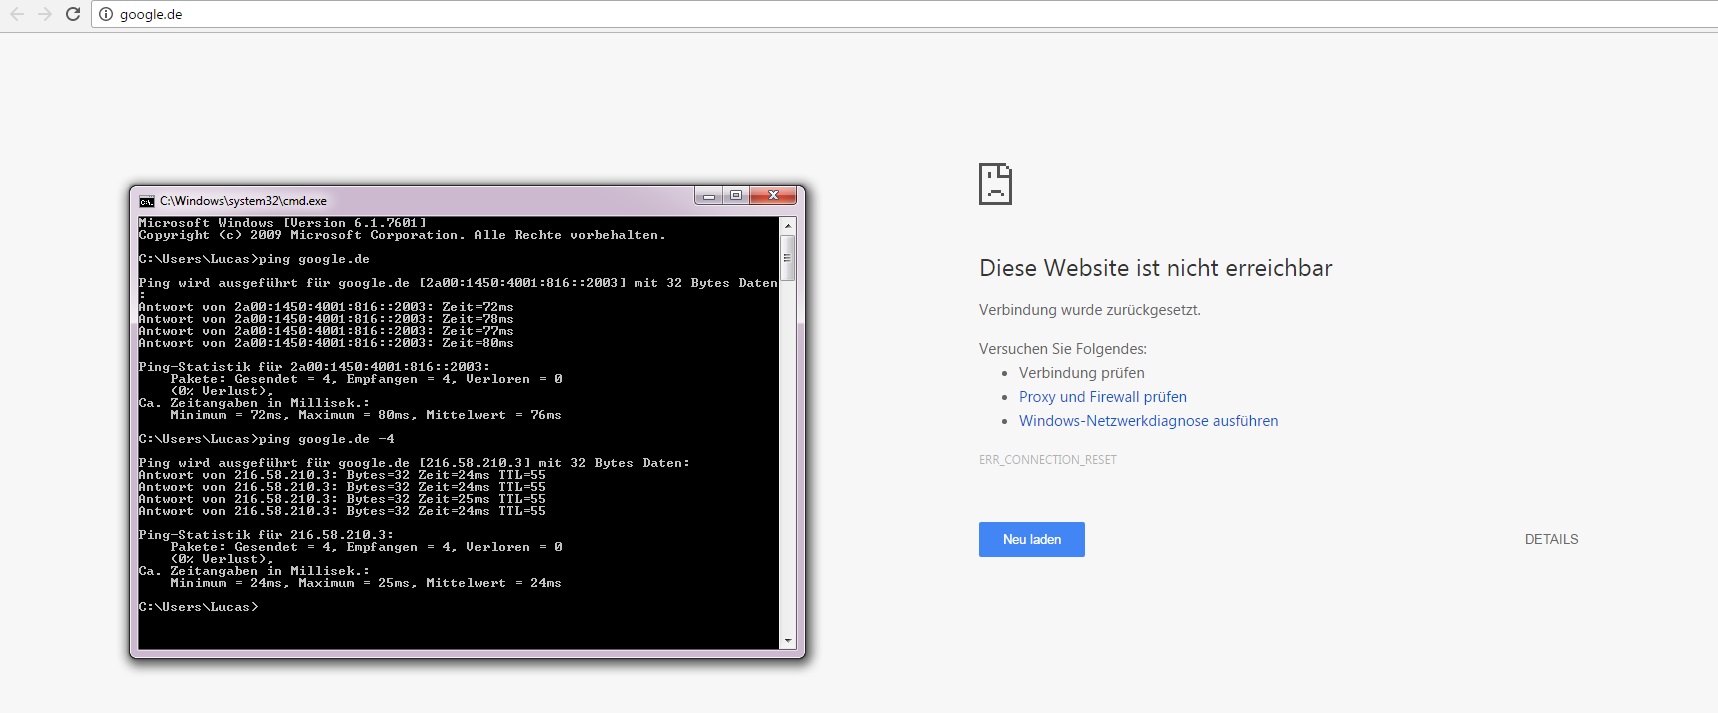Click 'Diese Website ist nicht erreichbar' heading

click(1156, 268)
